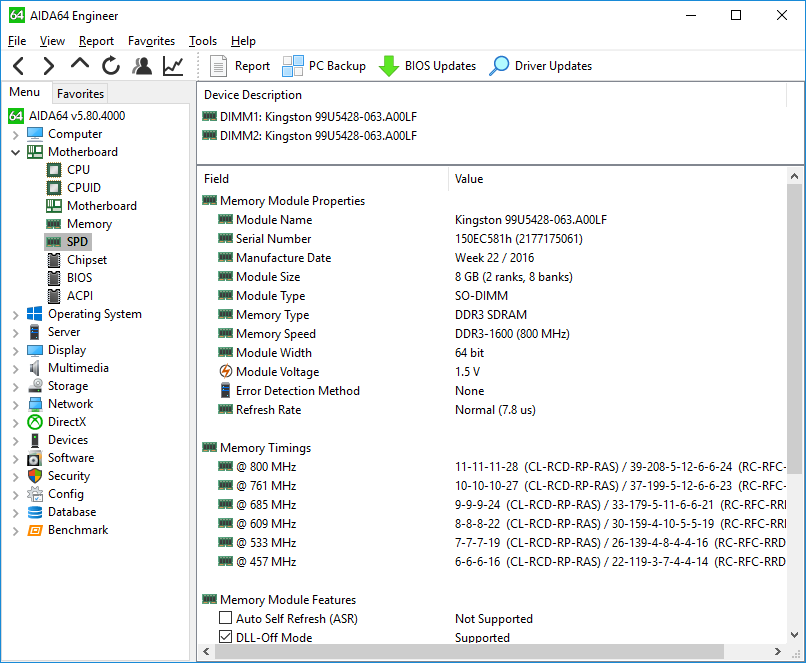Select DIMM1 Kingston device entry

tap(310, 117)
